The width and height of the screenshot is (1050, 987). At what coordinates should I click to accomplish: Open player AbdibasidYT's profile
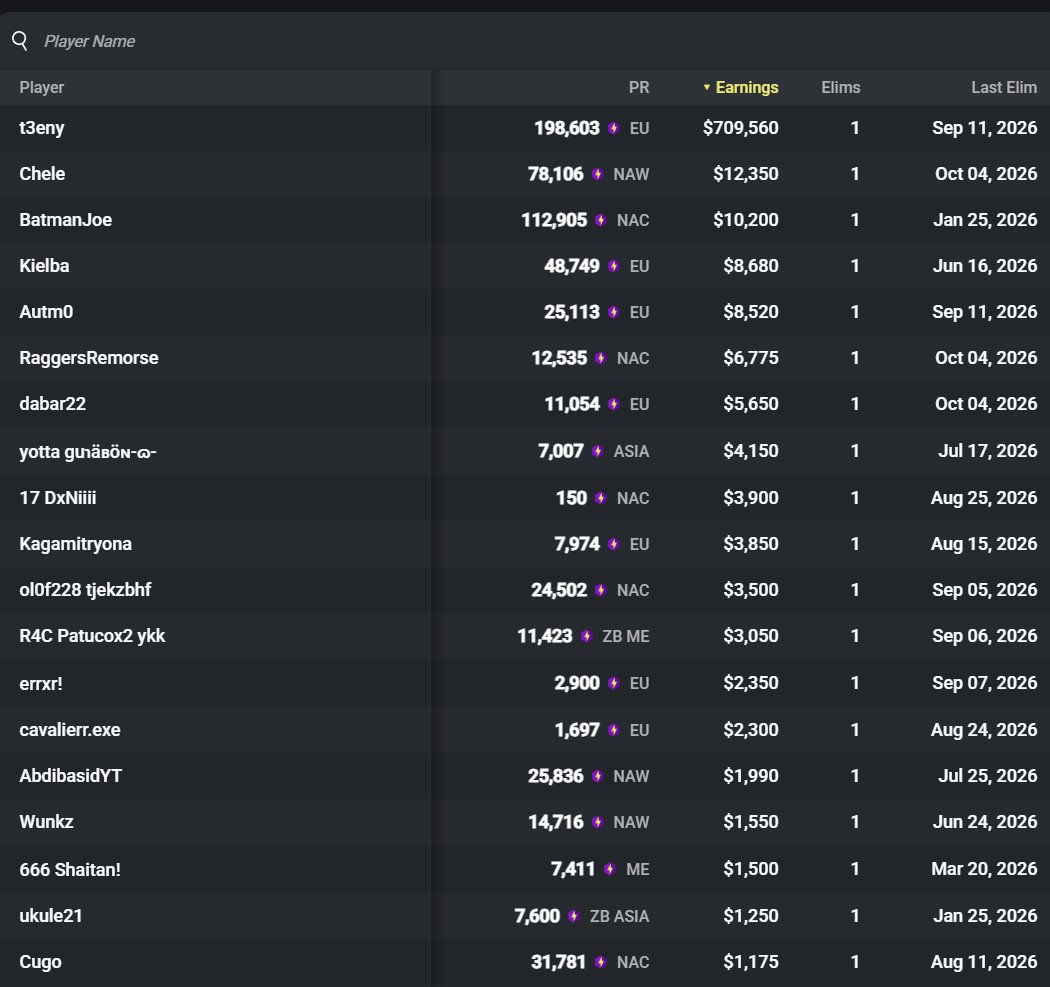(x=71, y=776)
